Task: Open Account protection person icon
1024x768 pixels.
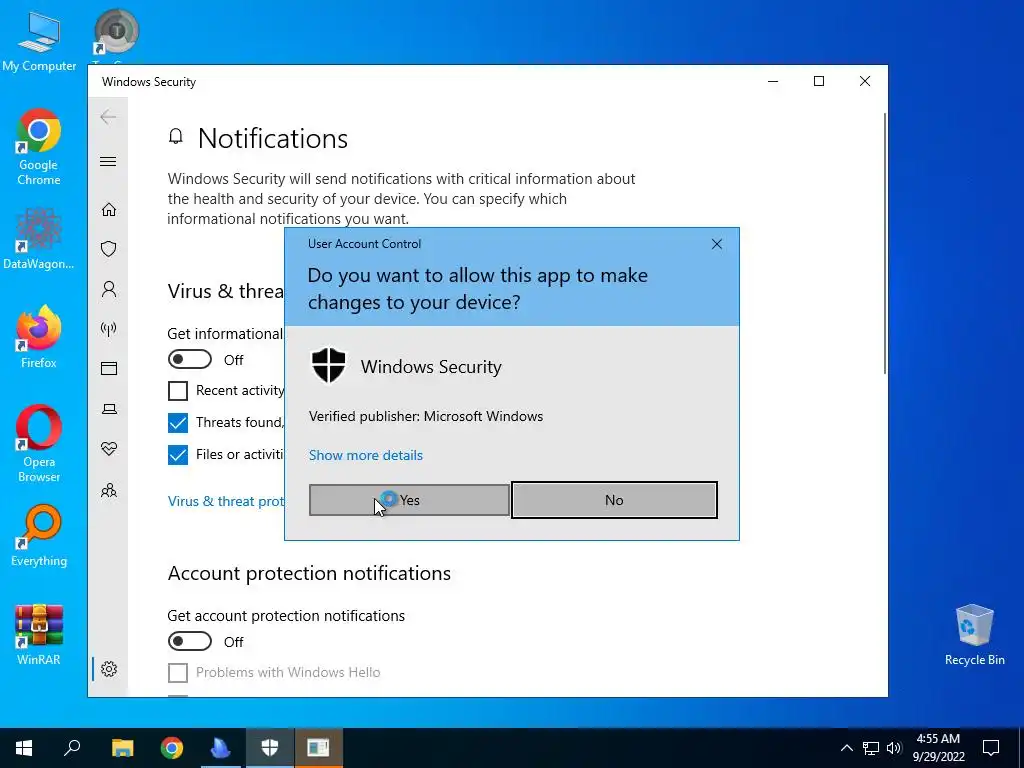Action: [x=109, y=289]
